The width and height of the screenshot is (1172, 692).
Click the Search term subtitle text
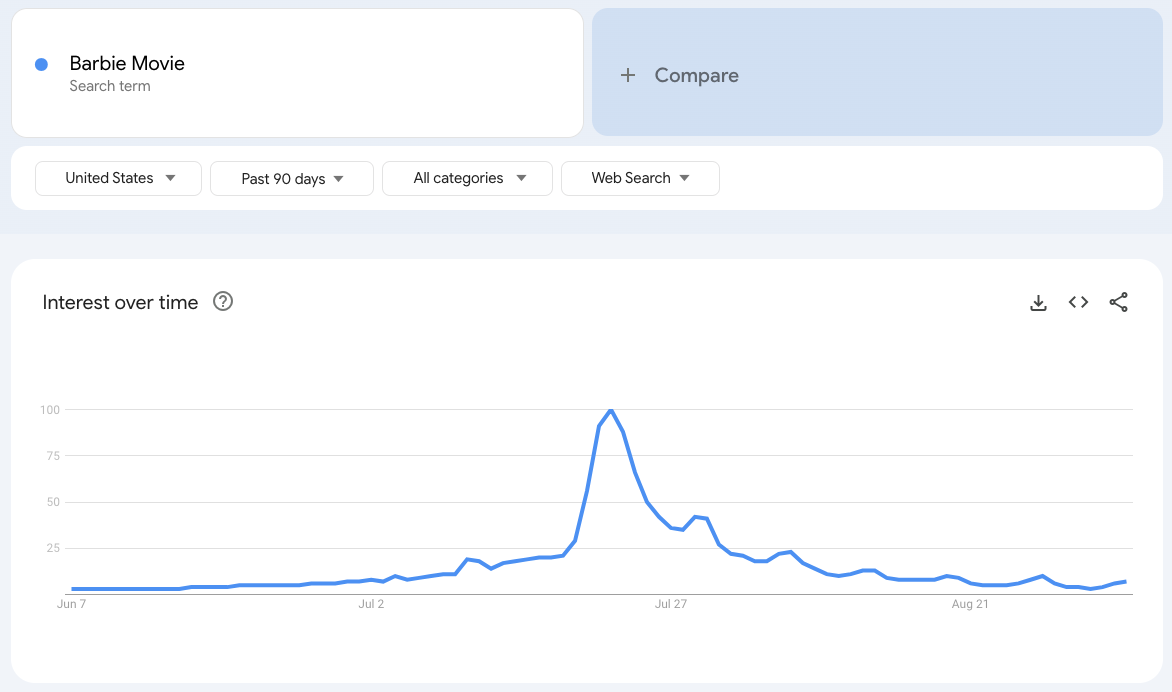click(110, 86)
